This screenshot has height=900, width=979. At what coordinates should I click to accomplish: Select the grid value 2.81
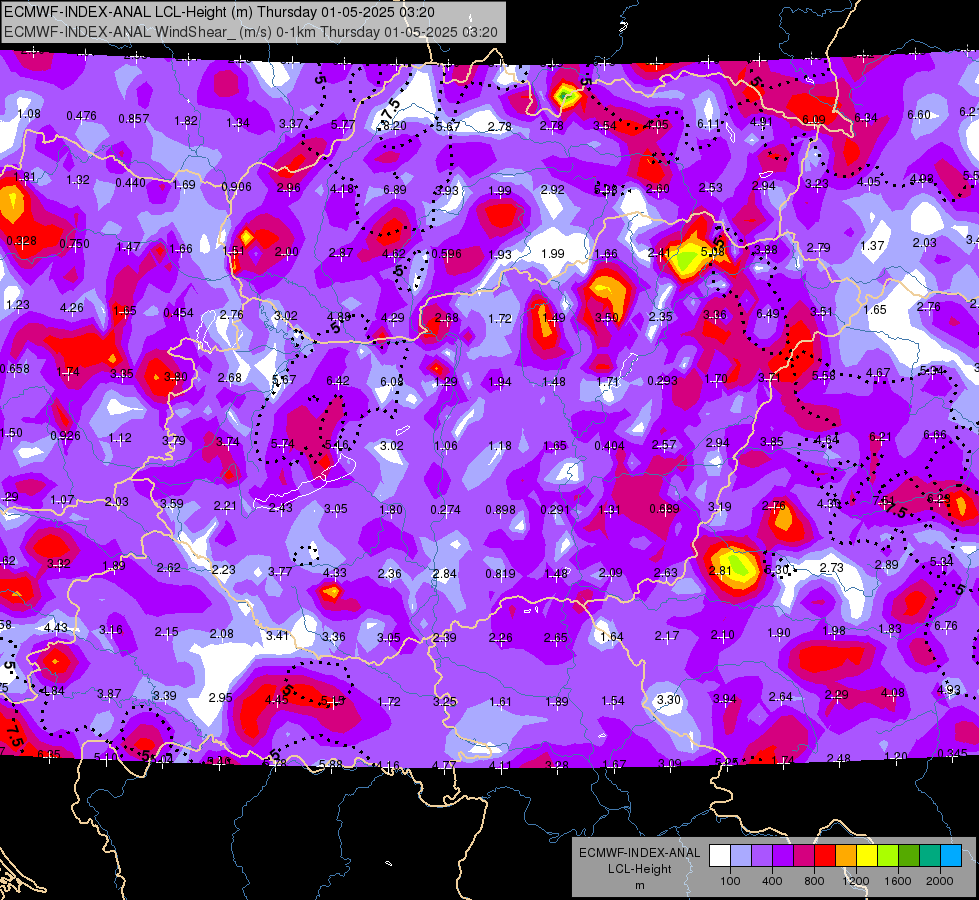720,570
